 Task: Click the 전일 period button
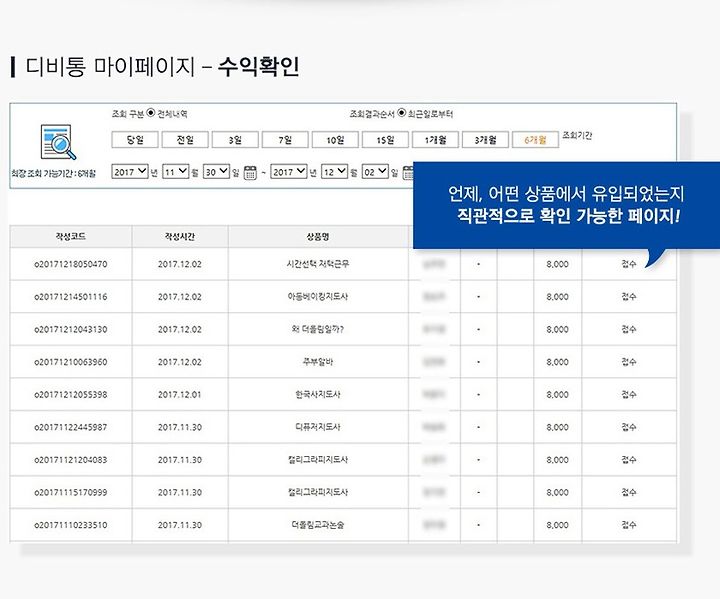click(185, 140)
